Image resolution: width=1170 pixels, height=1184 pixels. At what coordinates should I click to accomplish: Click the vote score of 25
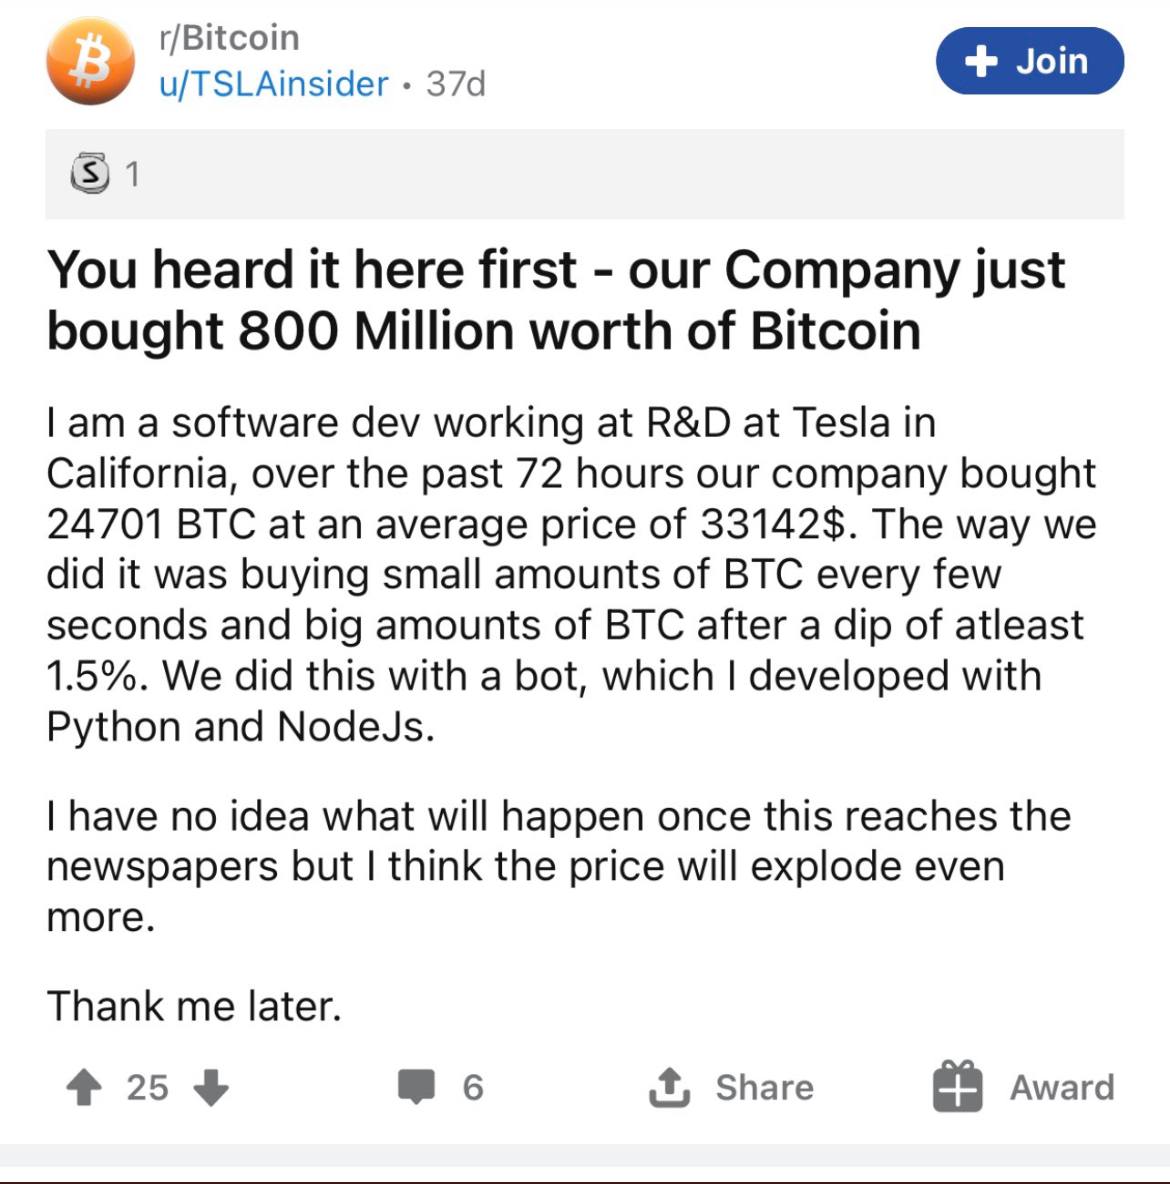147,1087
